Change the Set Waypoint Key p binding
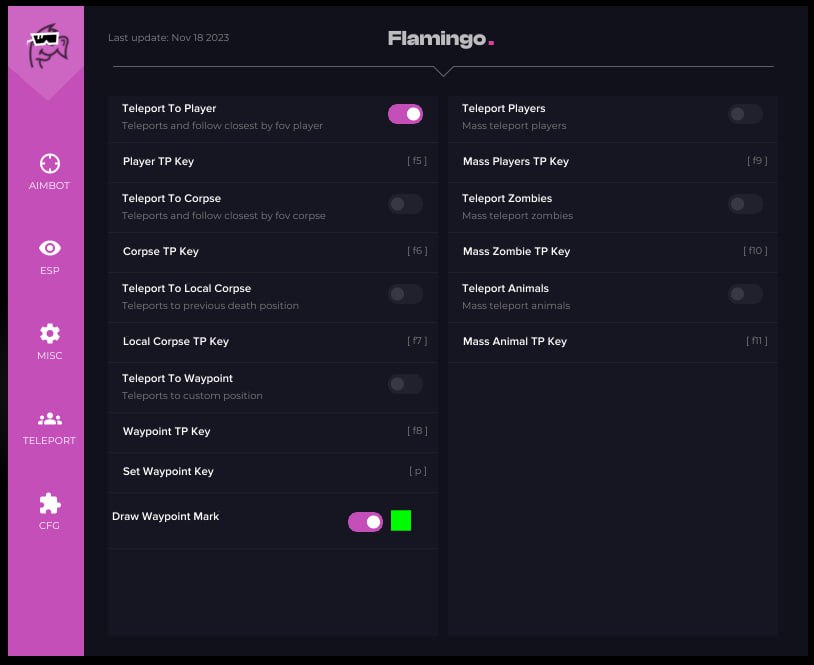 [x=418, y=471]
